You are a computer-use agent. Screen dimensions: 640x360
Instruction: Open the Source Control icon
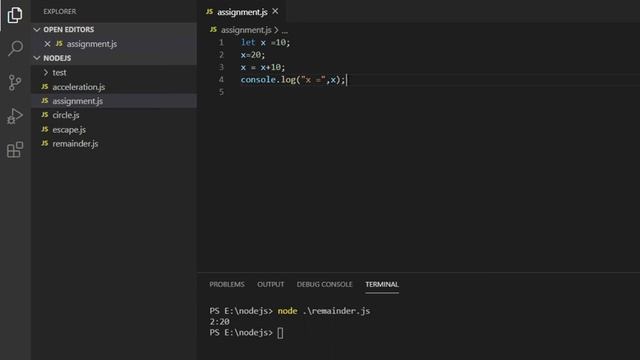(x=15, y=82)
